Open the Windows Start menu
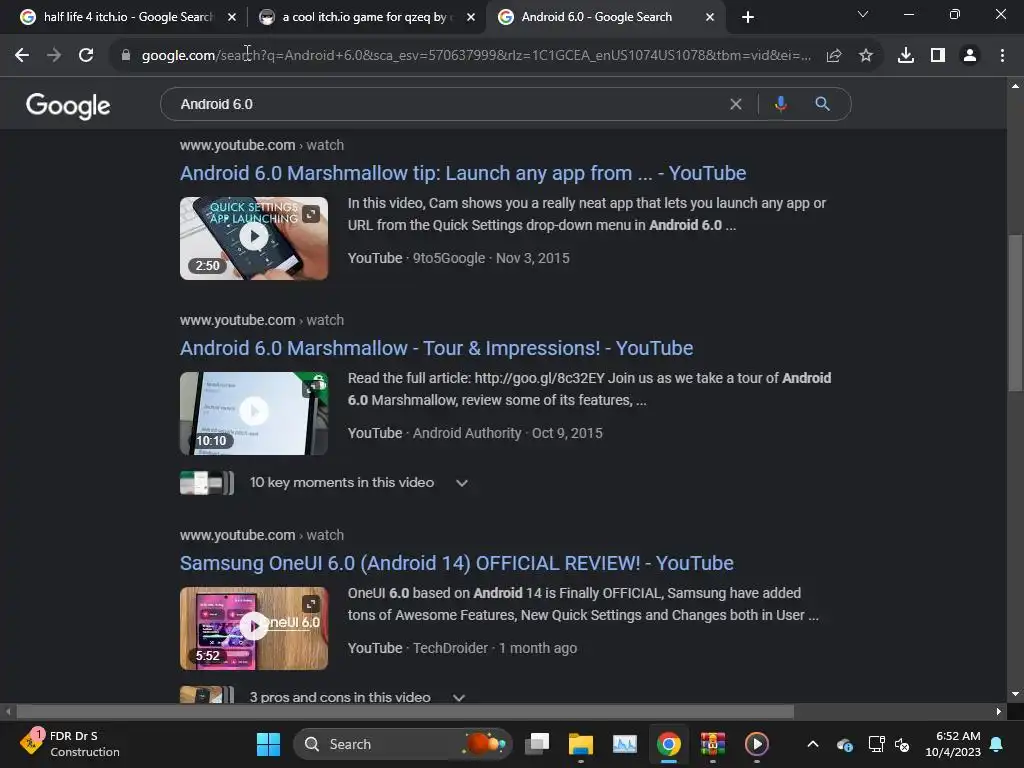Viewport: 1024px width, 768px height. pyautogui.click(x=268, y=744)
